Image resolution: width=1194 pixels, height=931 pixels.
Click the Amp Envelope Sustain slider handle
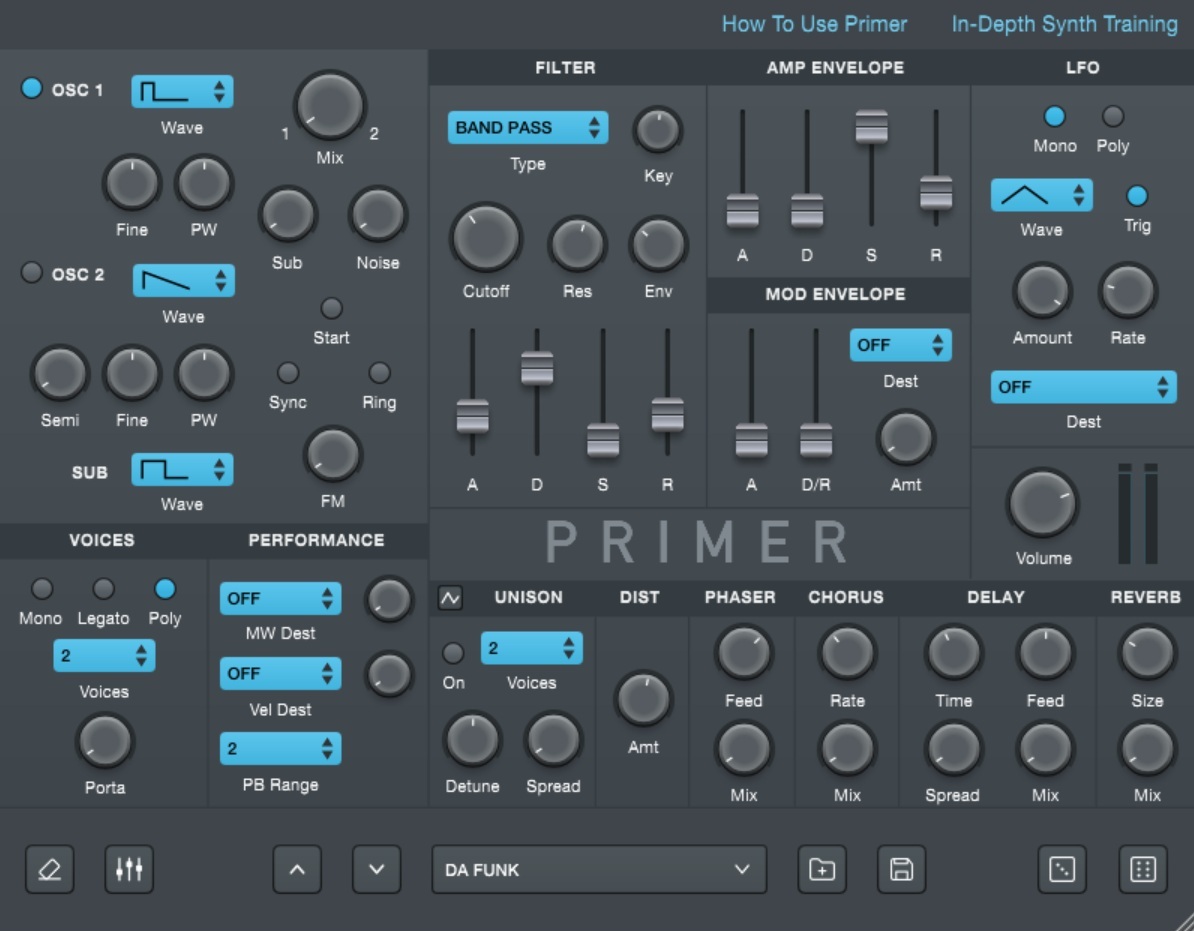click(x=871, y=127)
